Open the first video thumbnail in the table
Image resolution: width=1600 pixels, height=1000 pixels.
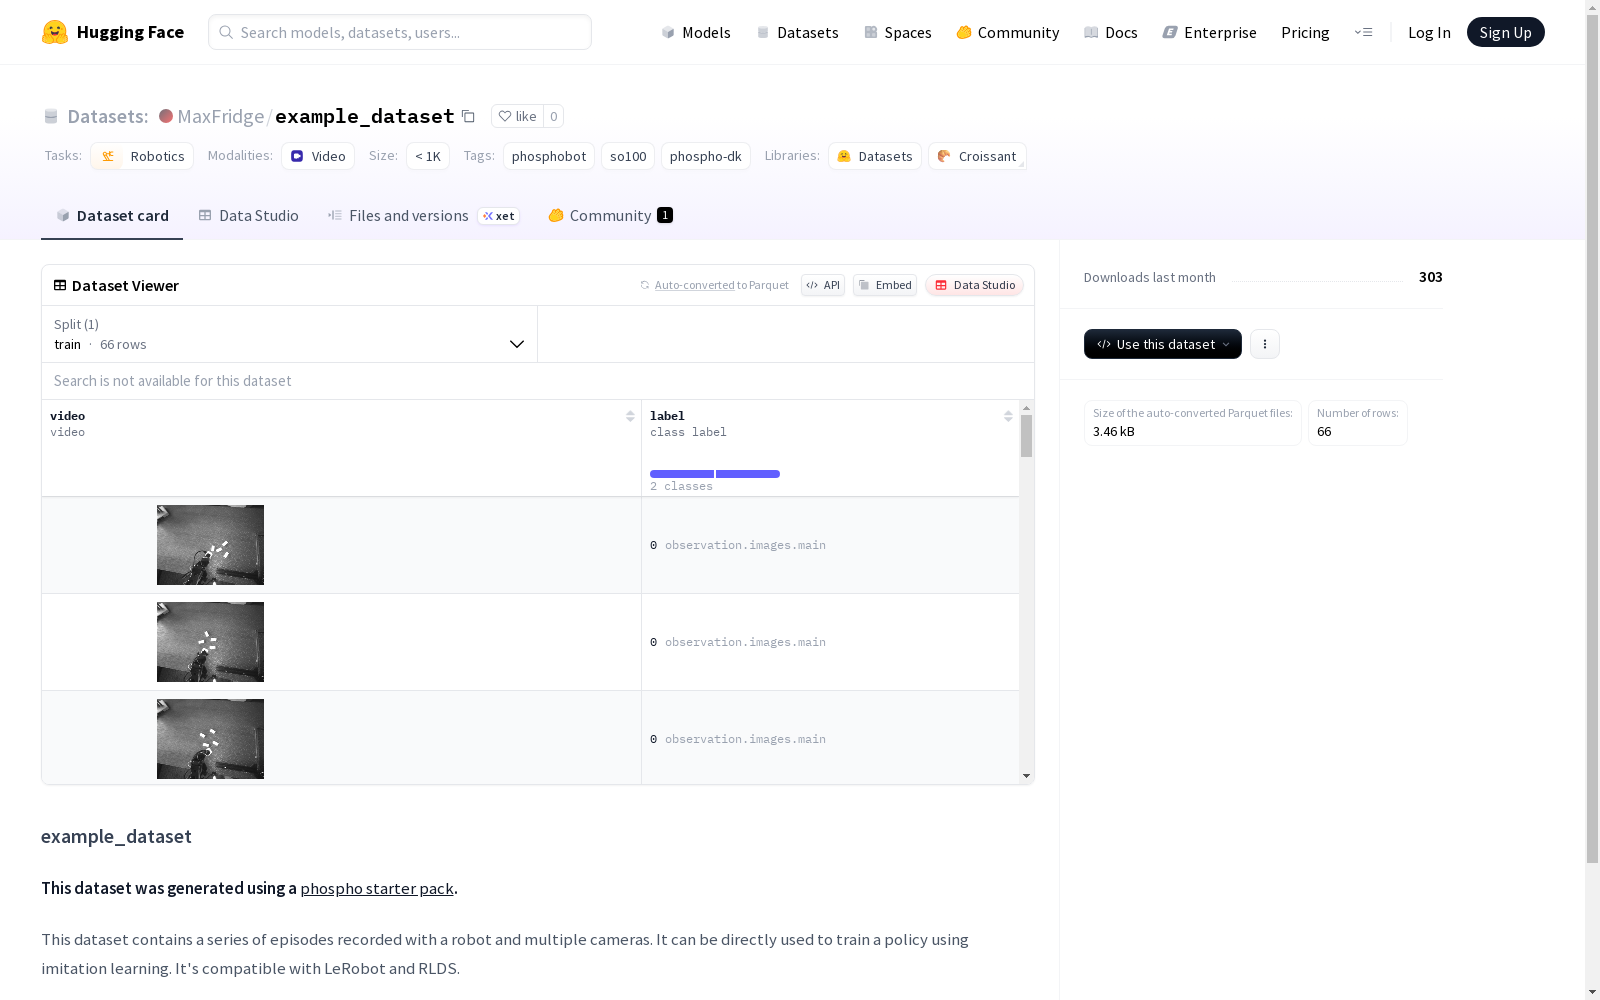coord(210,545)
